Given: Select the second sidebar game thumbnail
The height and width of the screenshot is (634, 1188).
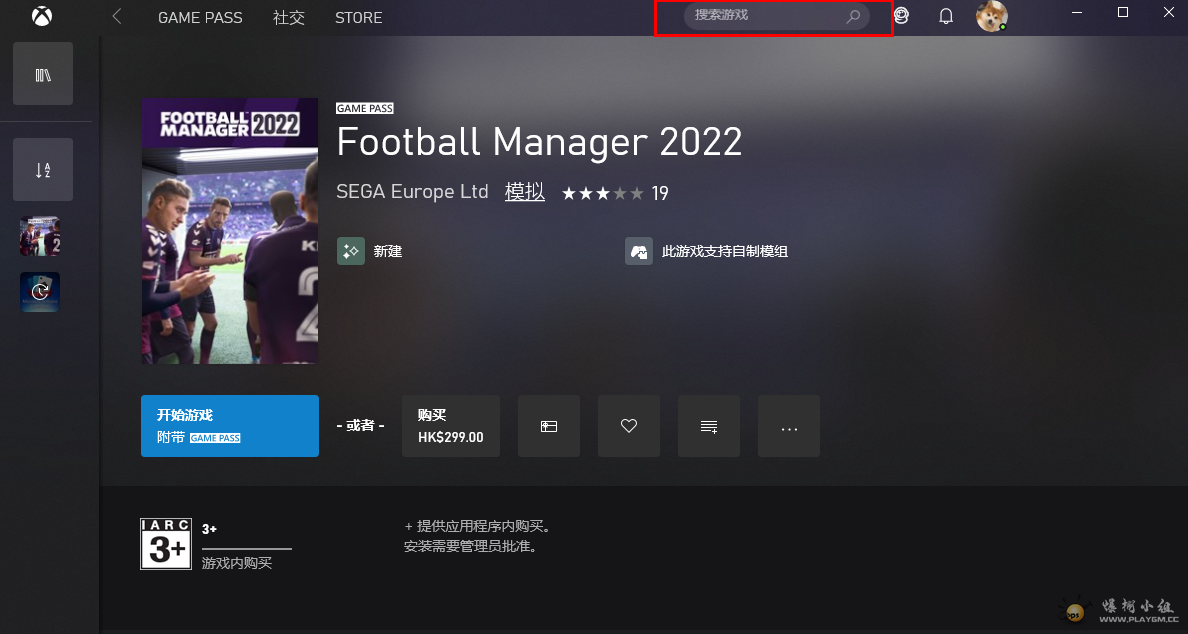Looking at the screenshot, I should point(39,292).
